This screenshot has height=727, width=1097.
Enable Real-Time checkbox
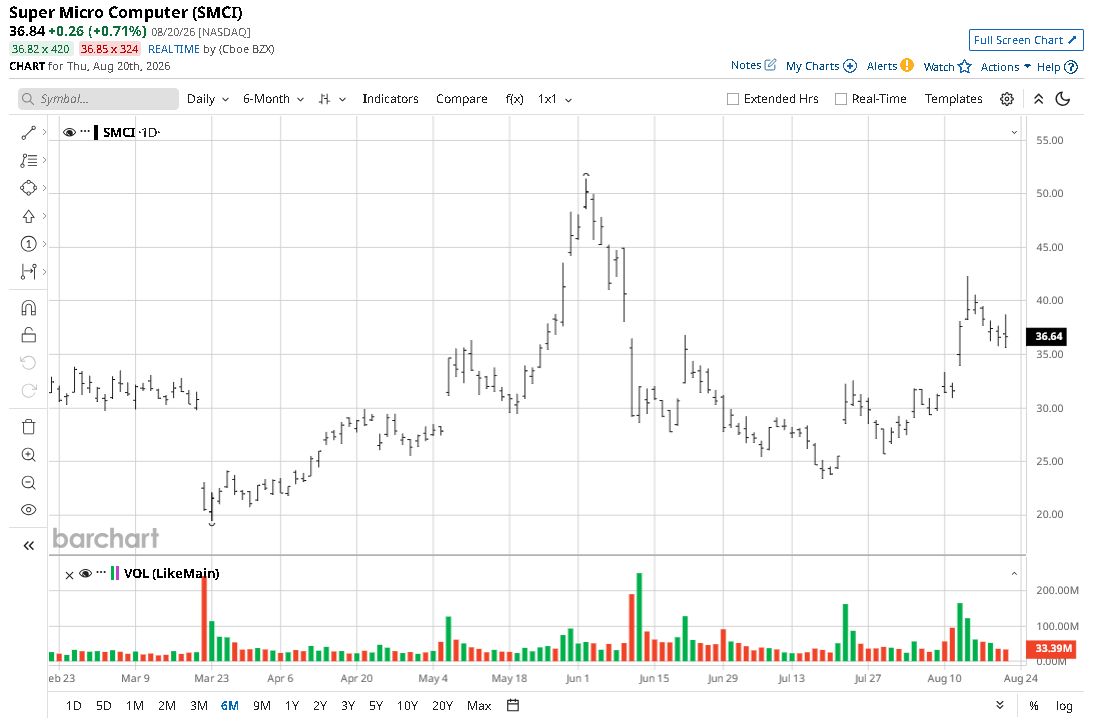click(x=841, y=99)
